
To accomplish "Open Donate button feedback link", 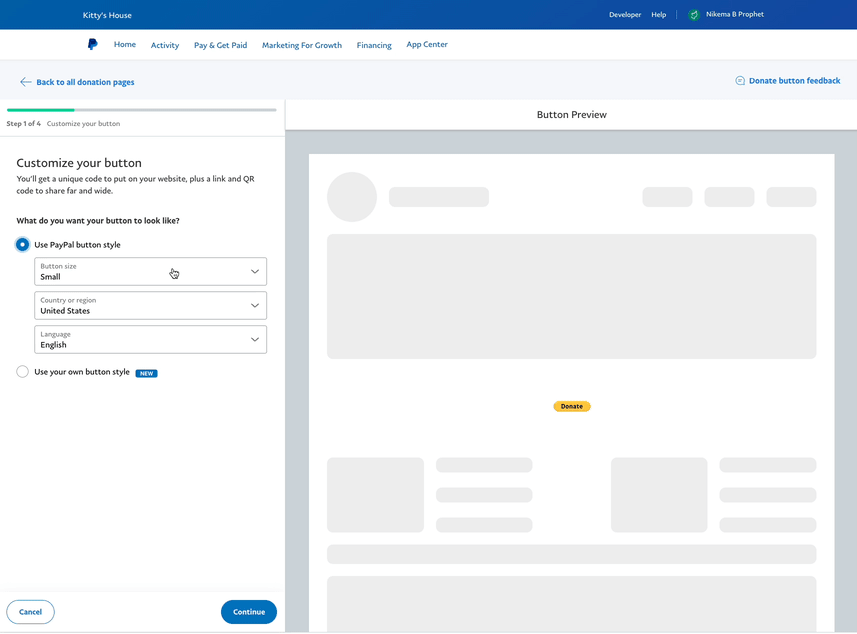I will click(794, 81).
